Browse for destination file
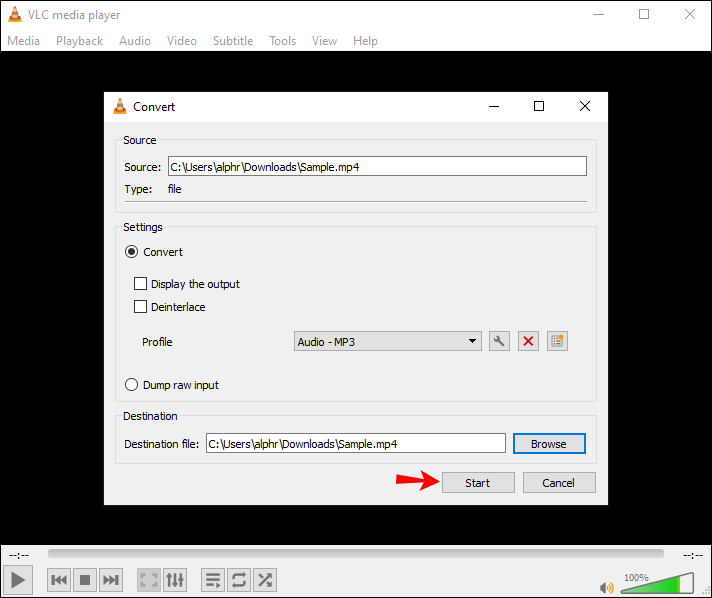Screen dimensions: 712x598 tap(549, 444)
